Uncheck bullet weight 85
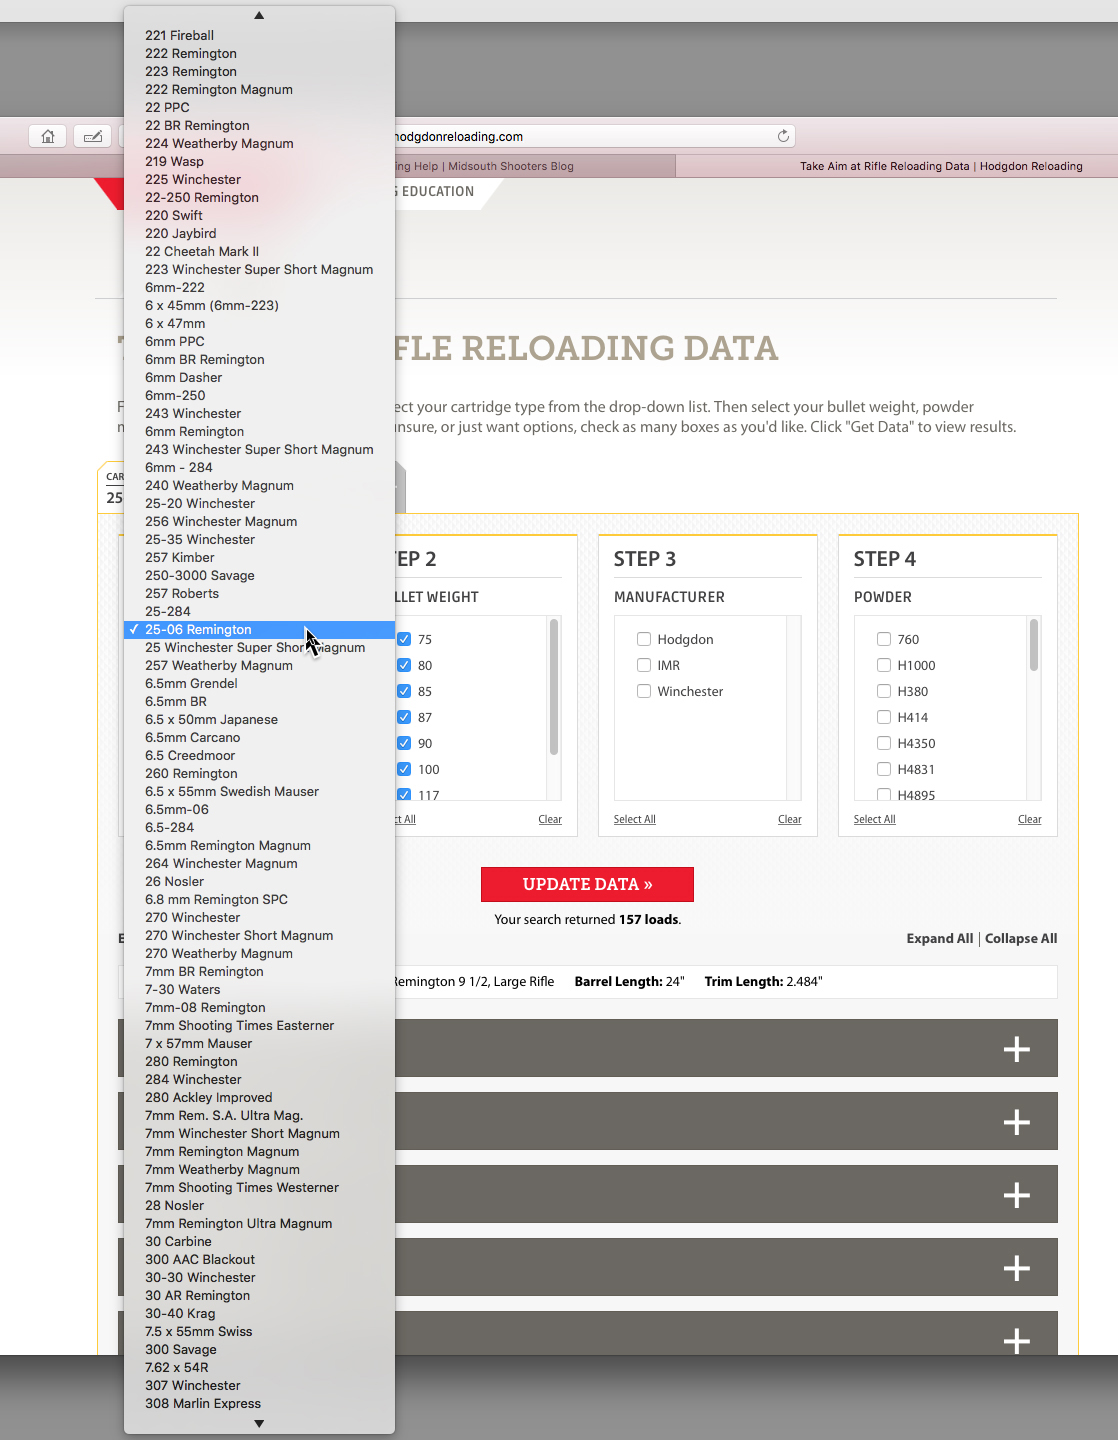The image size is (1118, 1440). tap(404, 691)
